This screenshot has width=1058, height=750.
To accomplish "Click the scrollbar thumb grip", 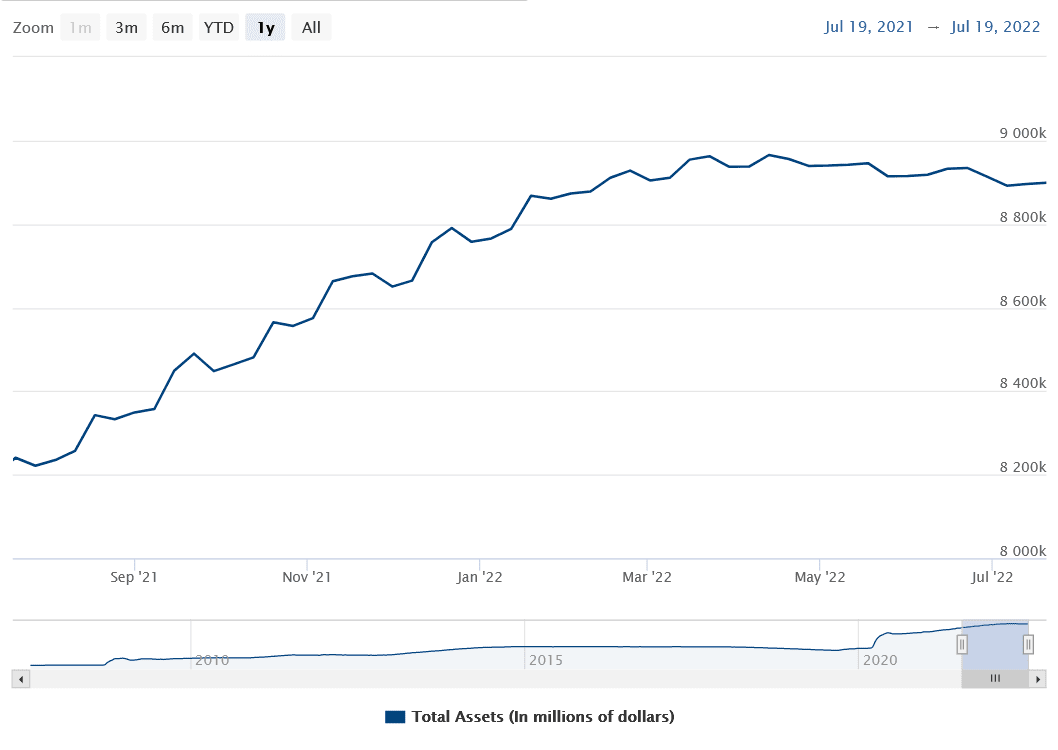I will 995,679.
